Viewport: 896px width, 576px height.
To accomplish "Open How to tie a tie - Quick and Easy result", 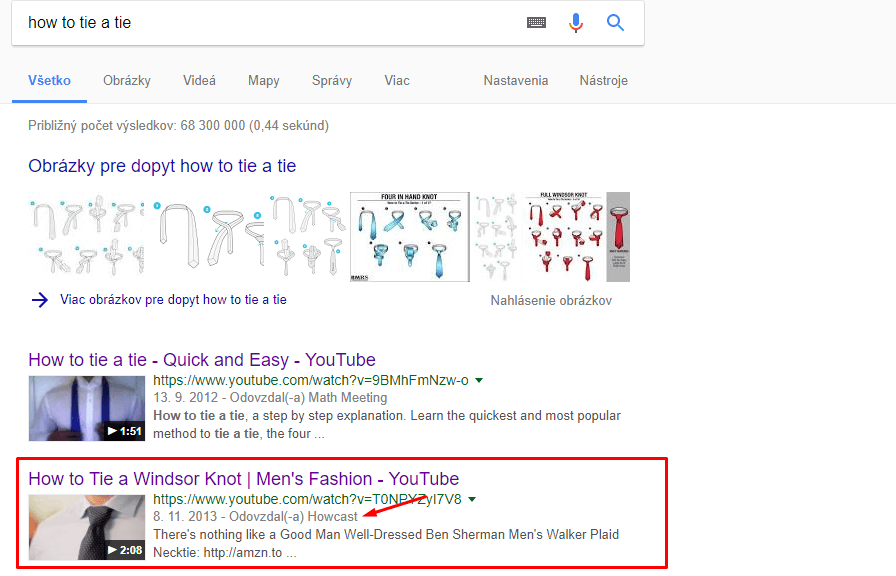I will pos(202,360).
